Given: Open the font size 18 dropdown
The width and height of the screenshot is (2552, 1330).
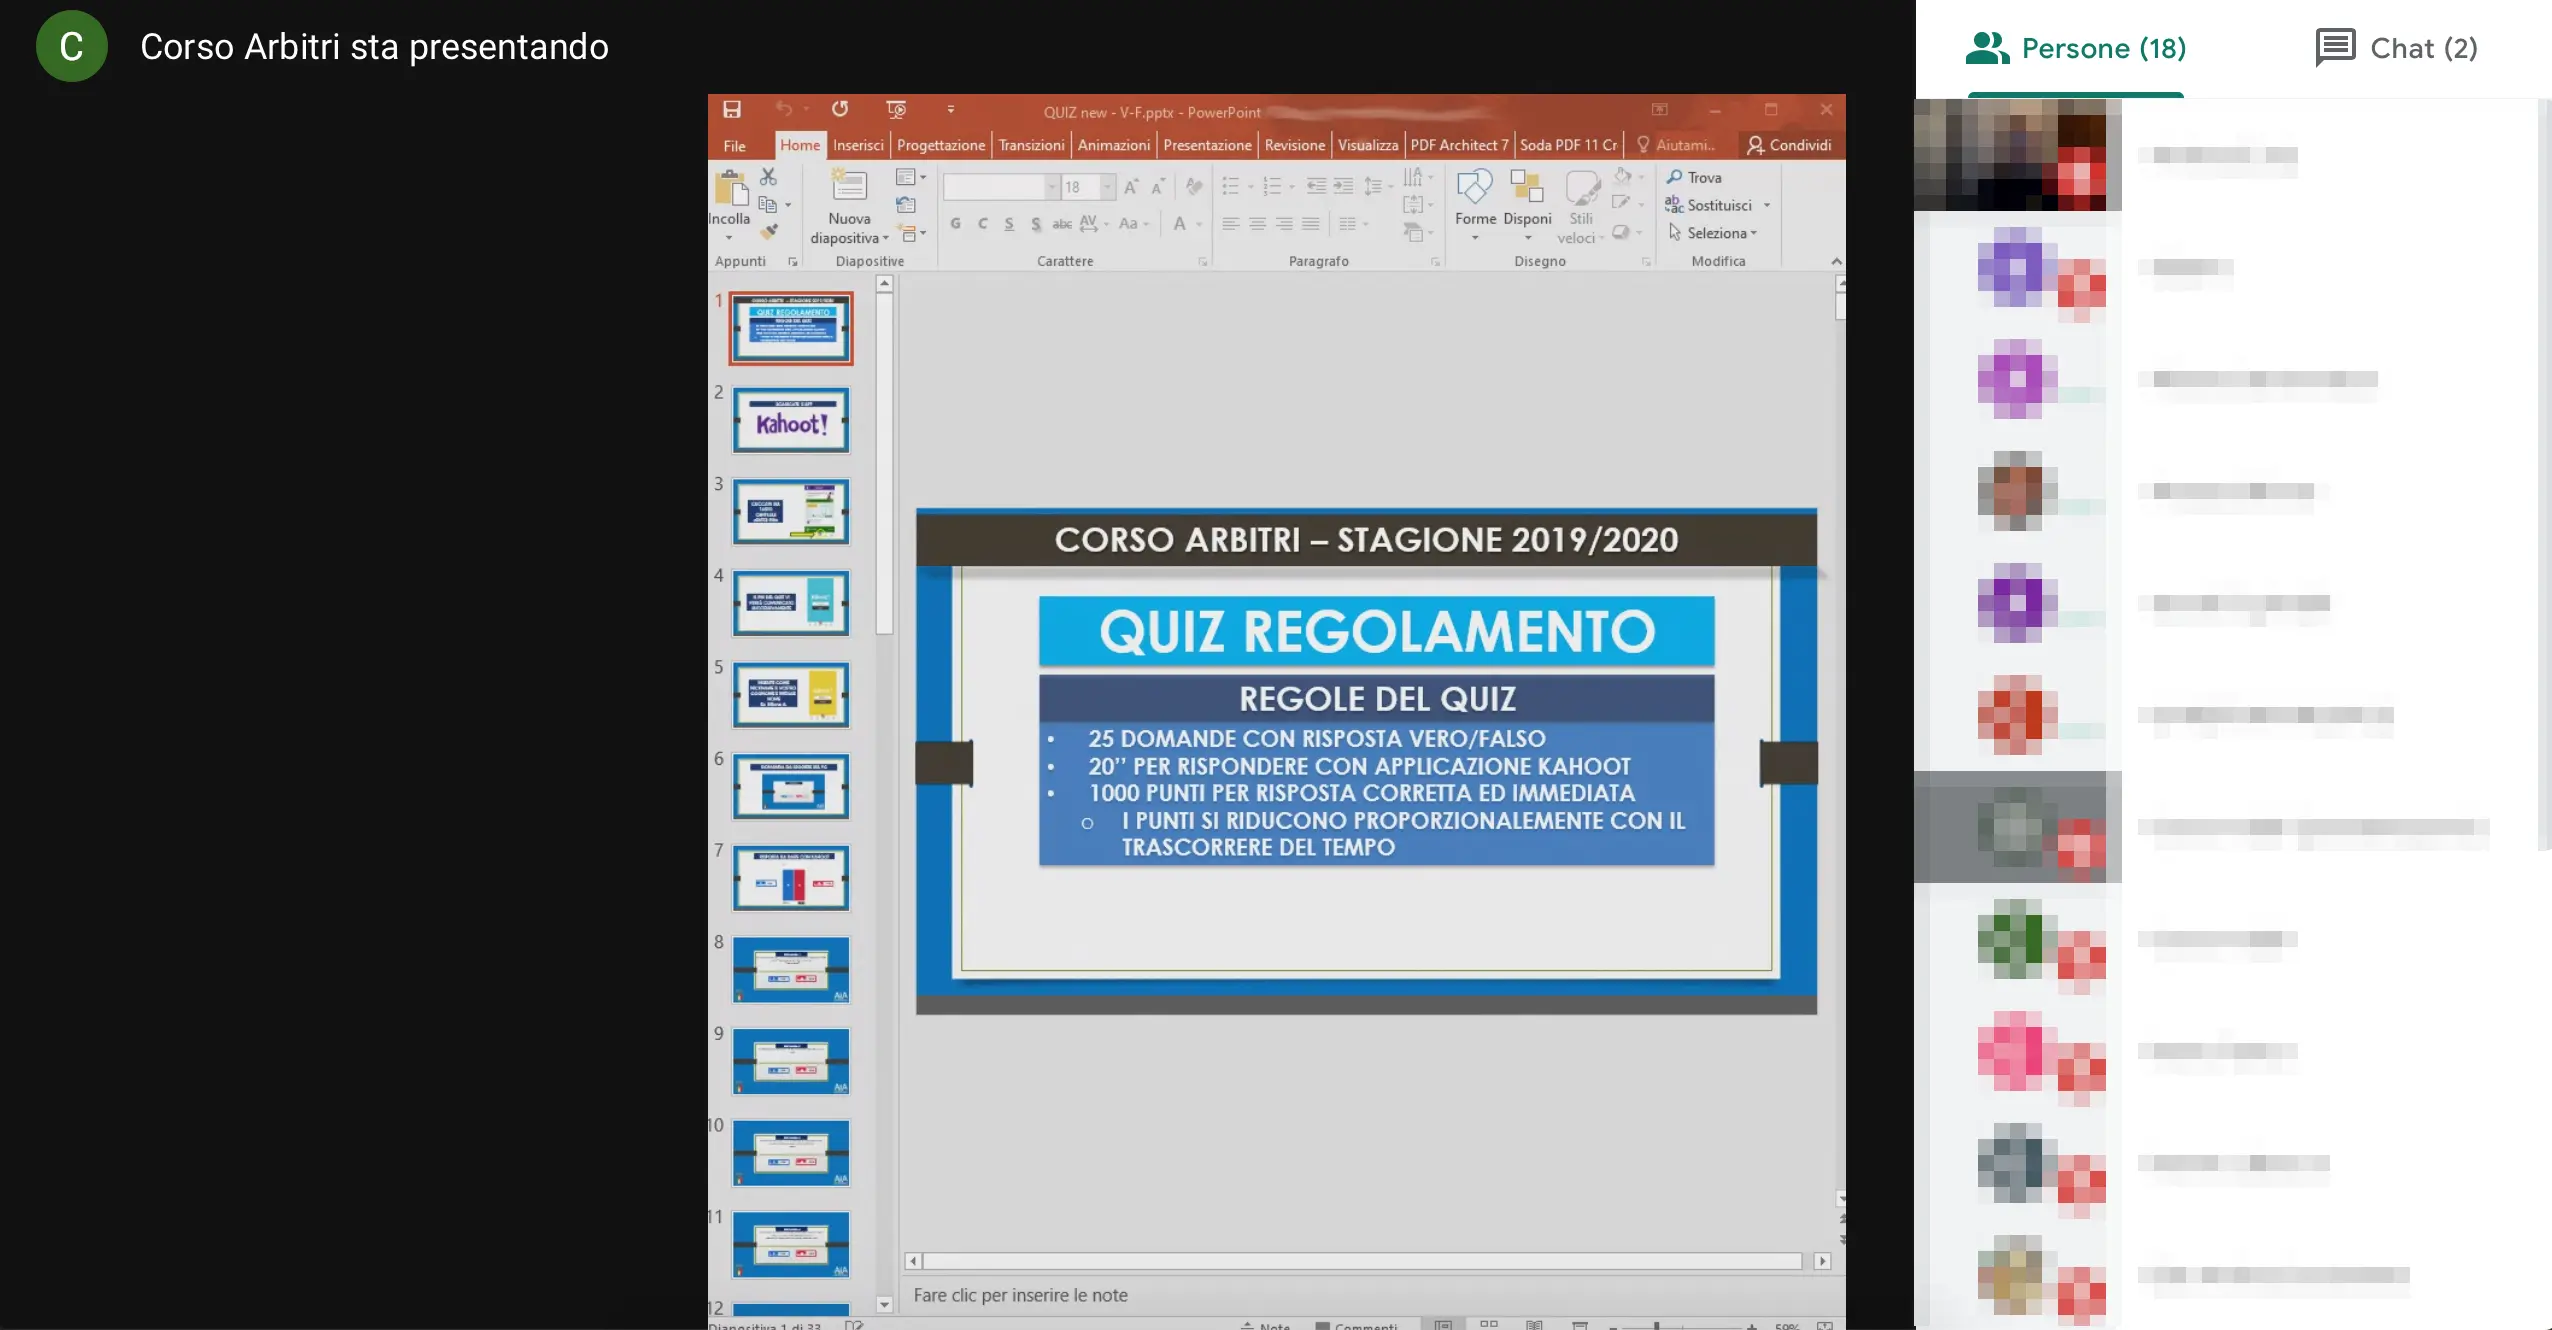Looking at the screenshot, I should coord(1107,187).
